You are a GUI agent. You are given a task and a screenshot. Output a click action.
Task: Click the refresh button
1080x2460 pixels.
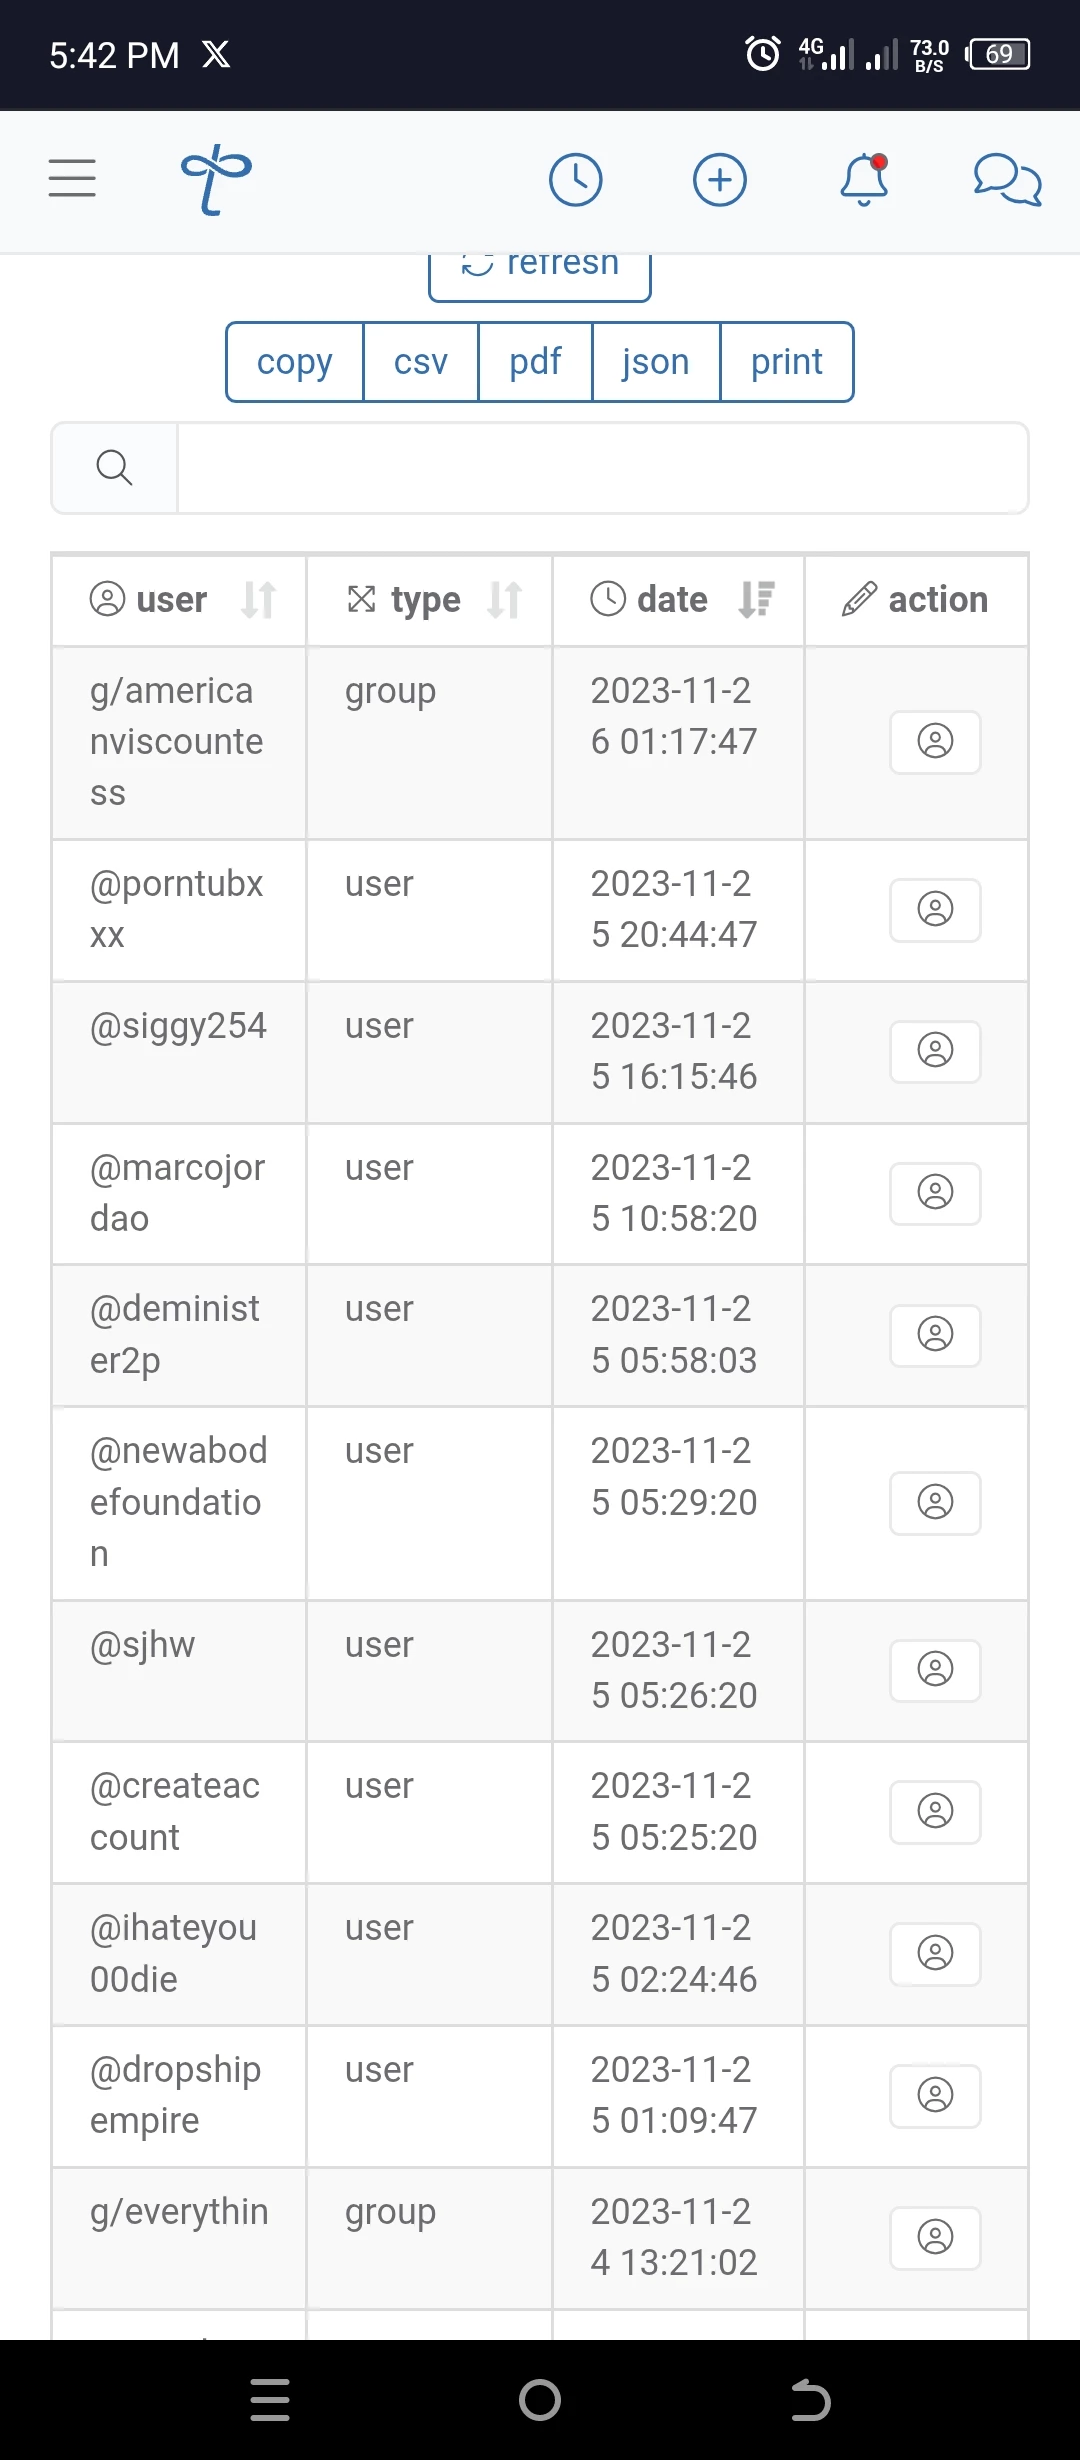[540, 274]
